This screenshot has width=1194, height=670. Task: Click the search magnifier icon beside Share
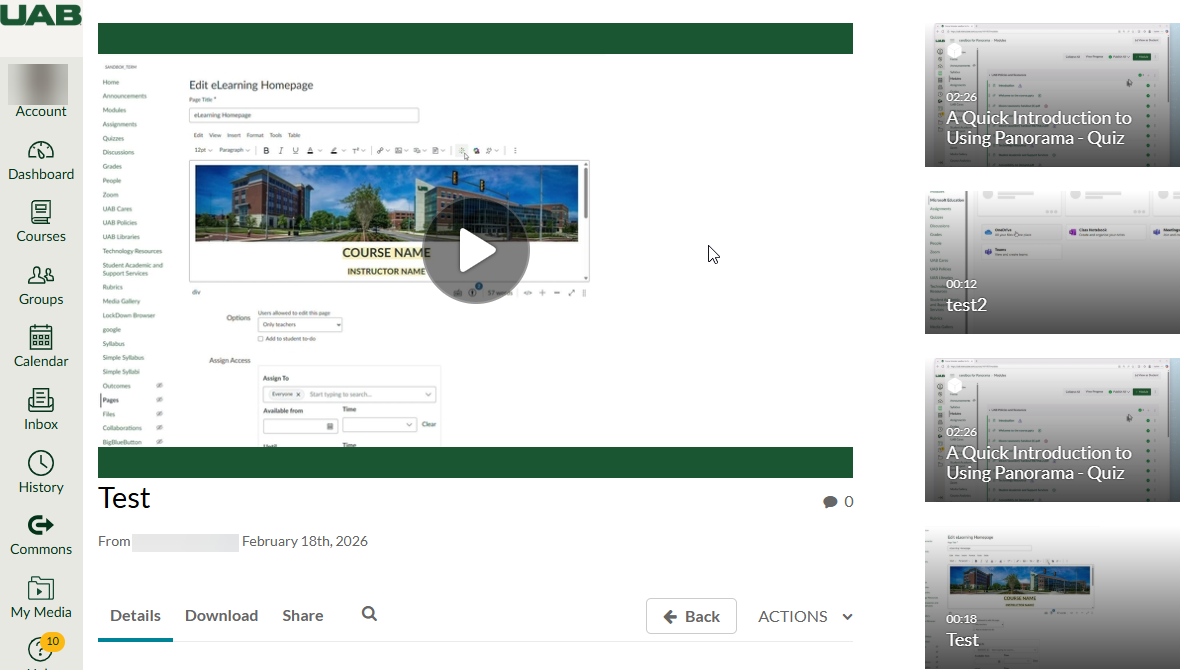click(369, 614)
